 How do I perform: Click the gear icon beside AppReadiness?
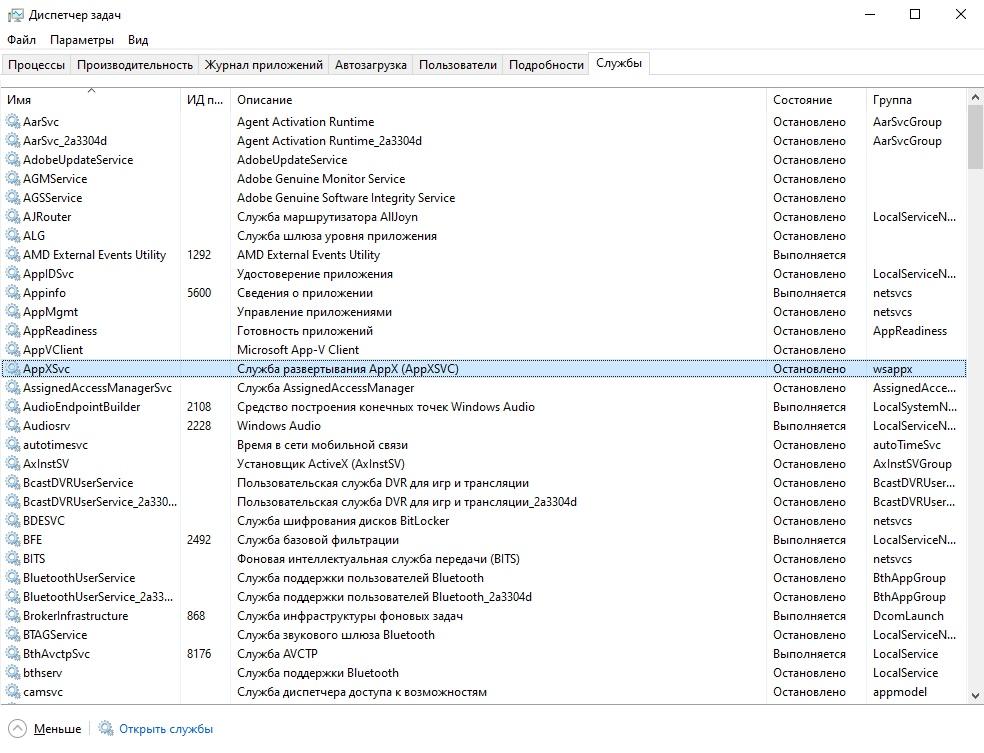13,330
